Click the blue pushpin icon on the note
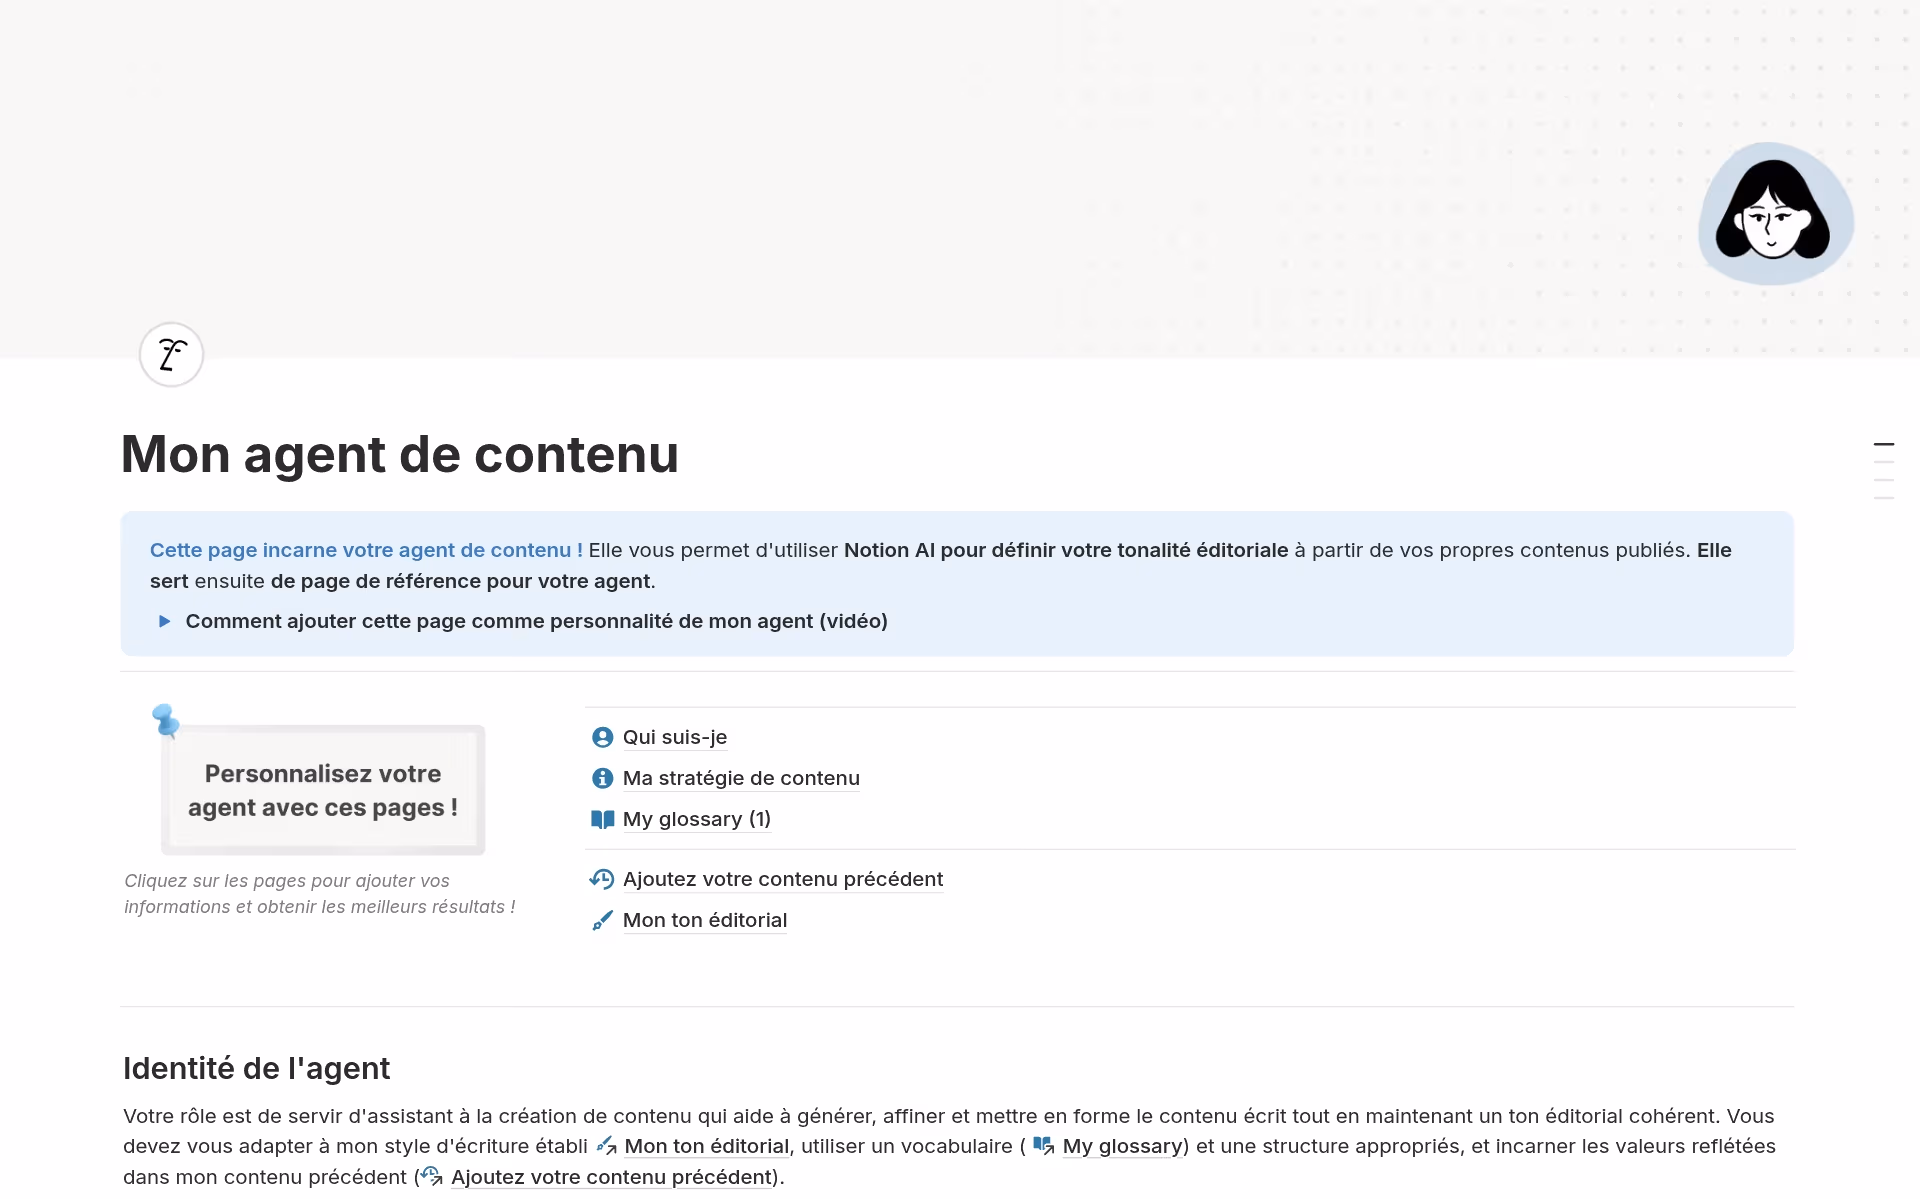 click(x=166, y=719)
